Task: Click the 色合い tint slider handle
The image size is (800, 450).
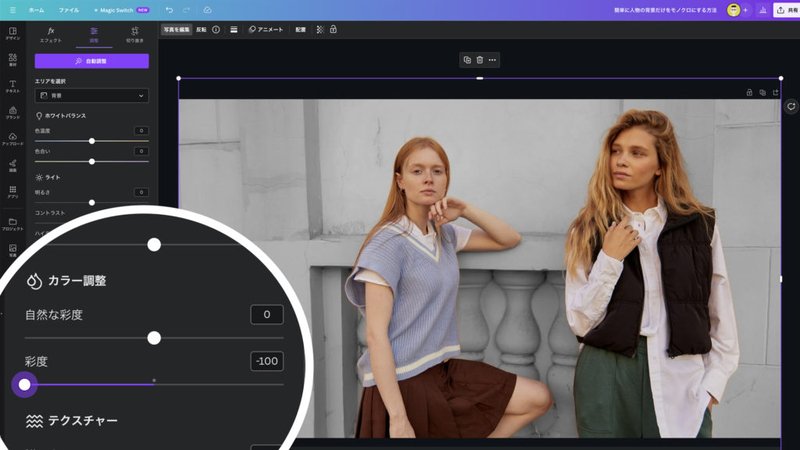Action: [x=92, y=161]
